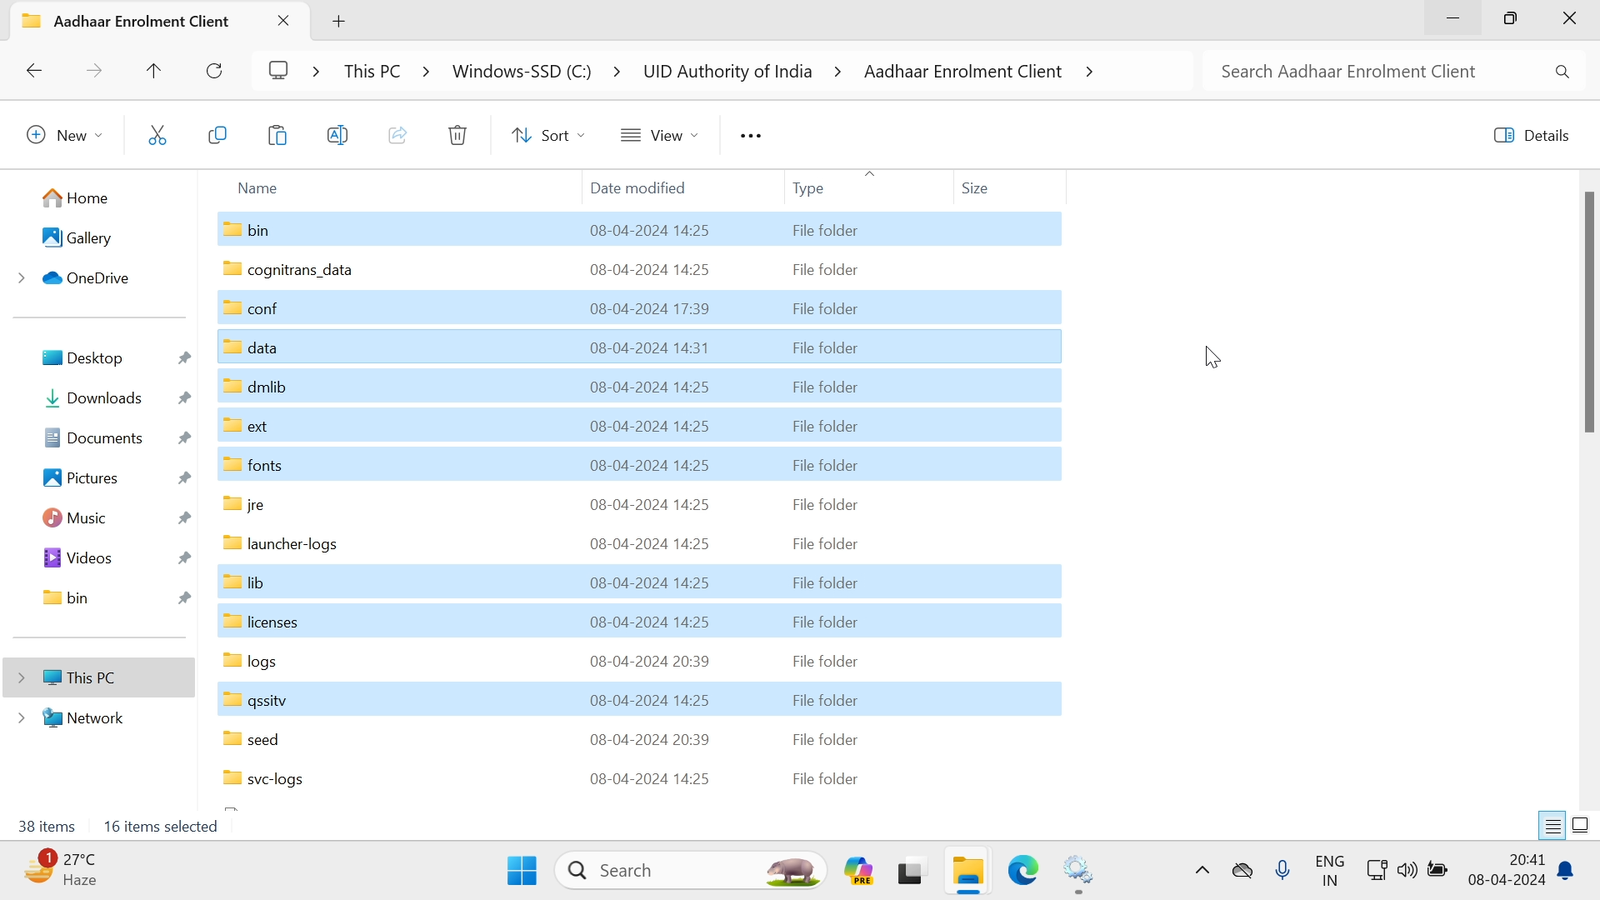Expand chevron after UID Authority of India
This screenshot has height=900, width=1600.
coord(838,71)
